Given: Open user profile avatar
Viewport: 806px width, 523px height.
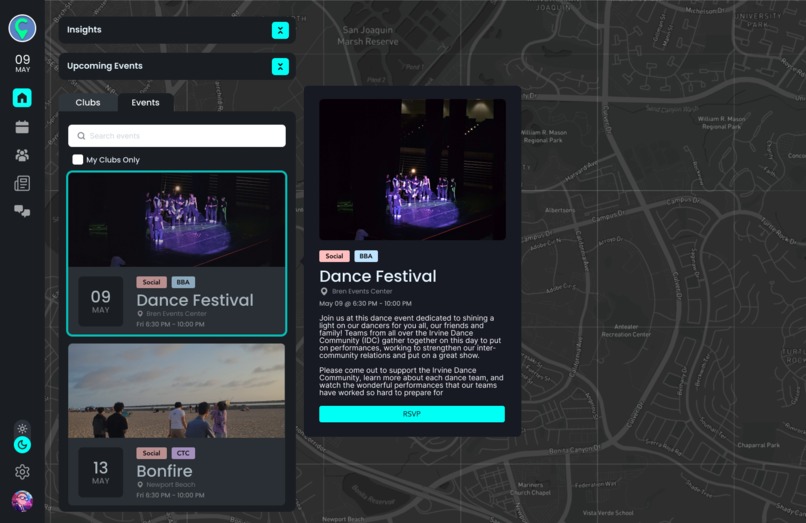Looking at the screenshot, I should (x=22, y=501).
